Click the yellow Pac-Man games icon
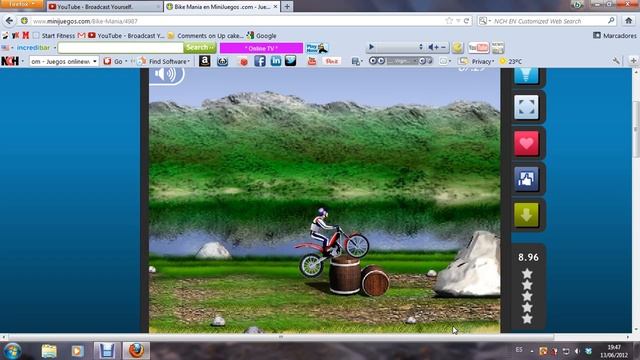Viewport: 640px width, 360px height. [458, 48]
